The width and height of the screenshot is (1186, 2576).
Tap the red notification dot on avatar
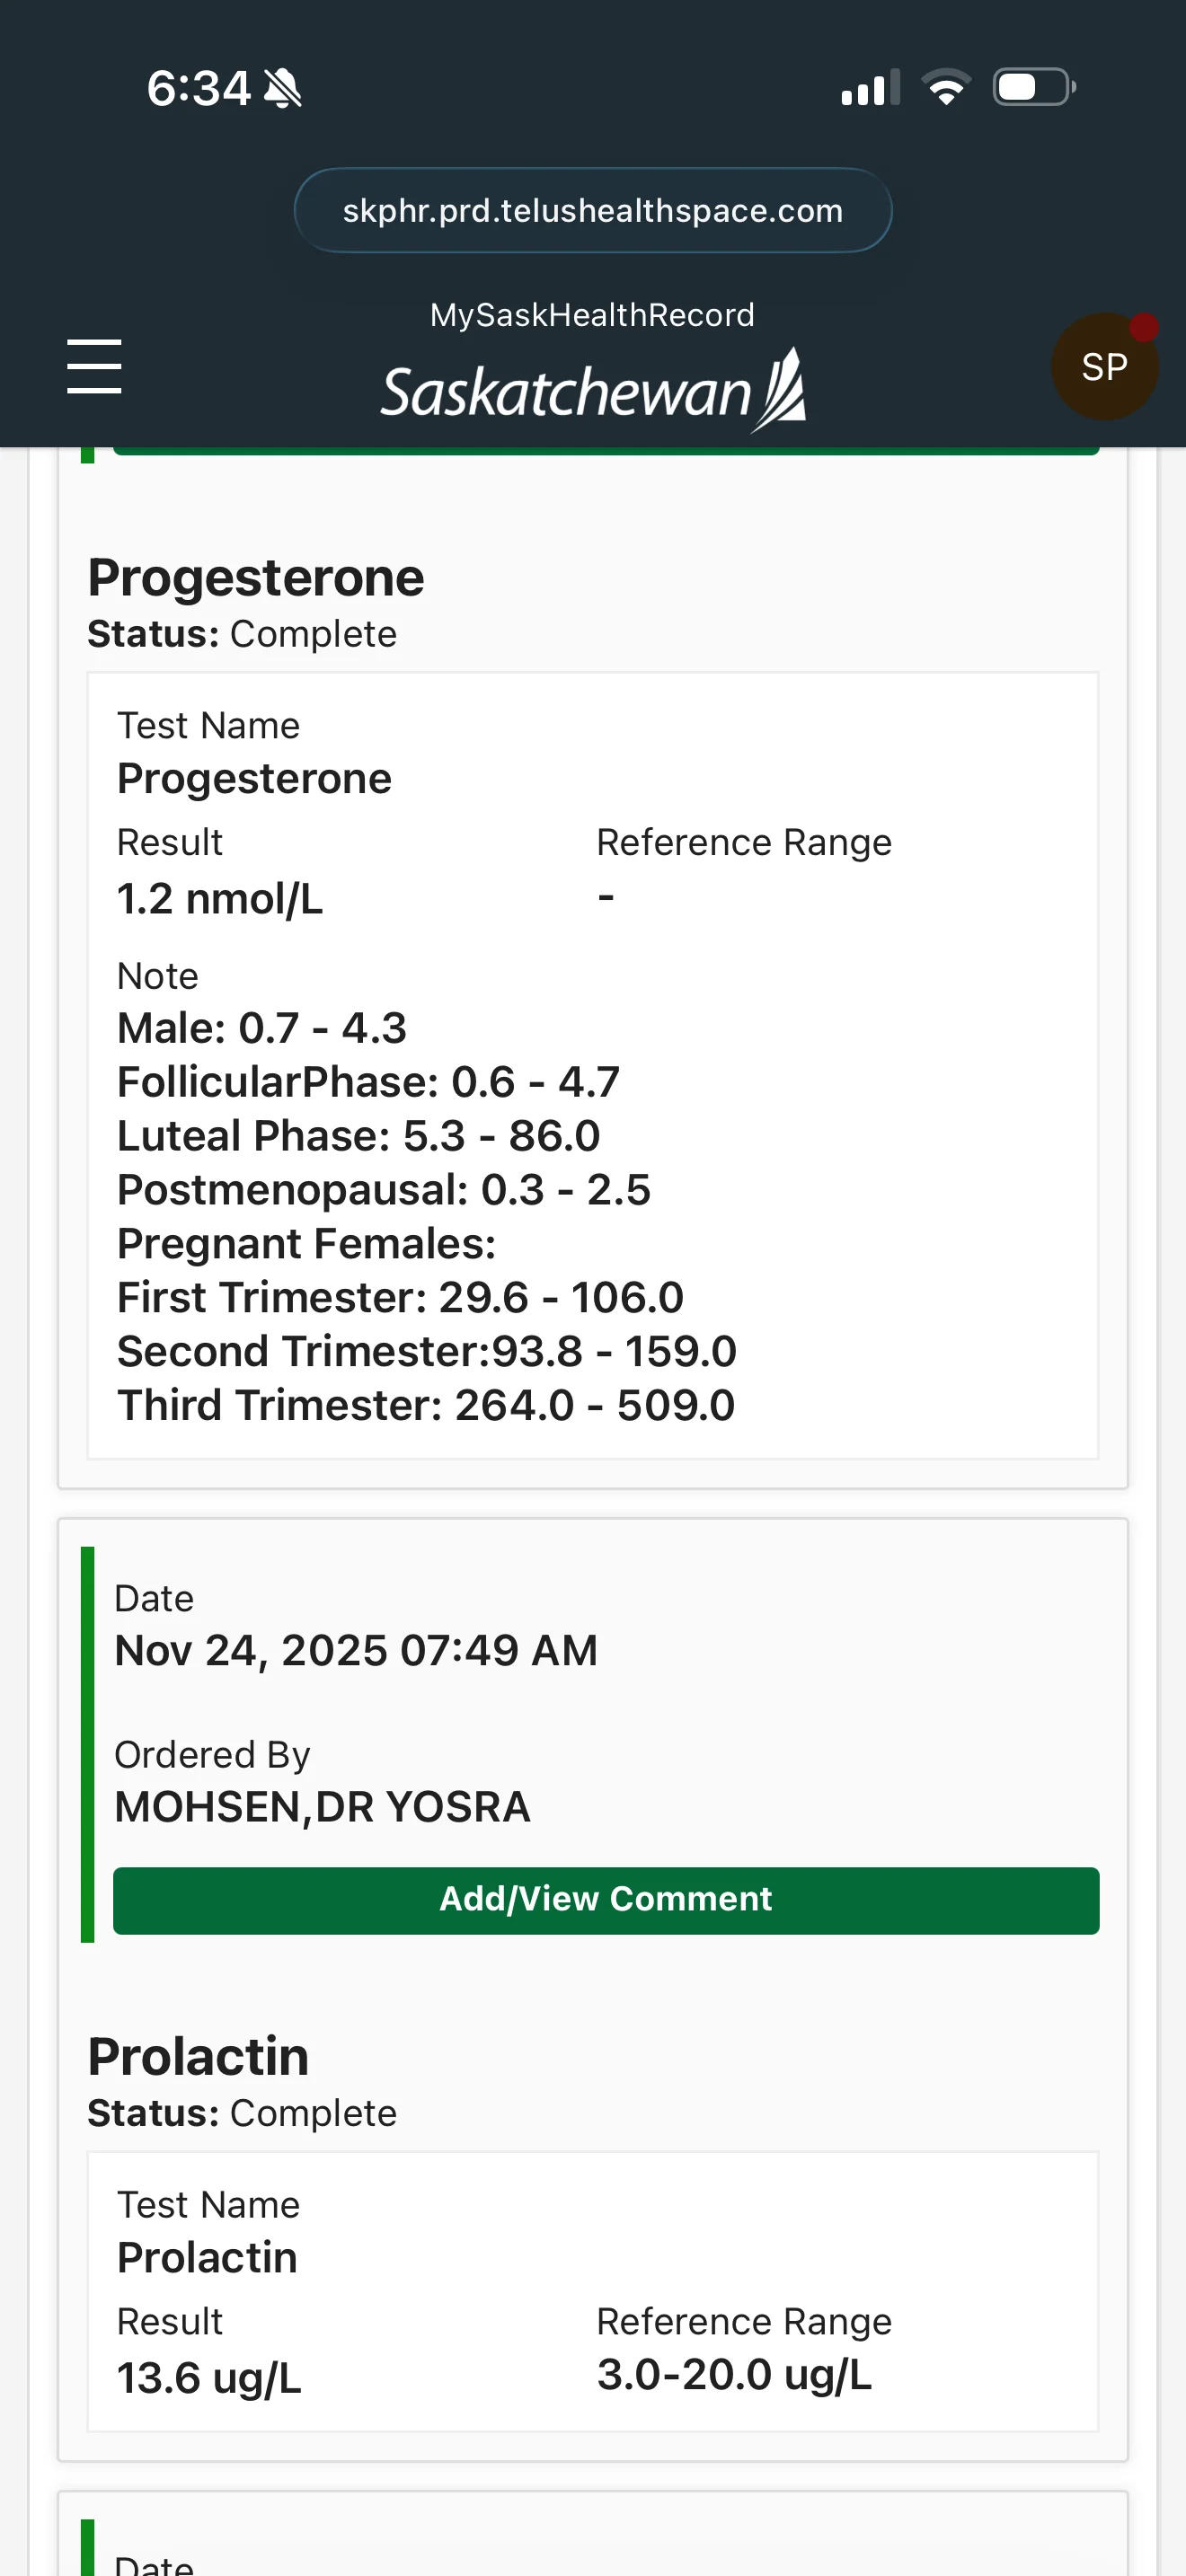click(1143, 327)
